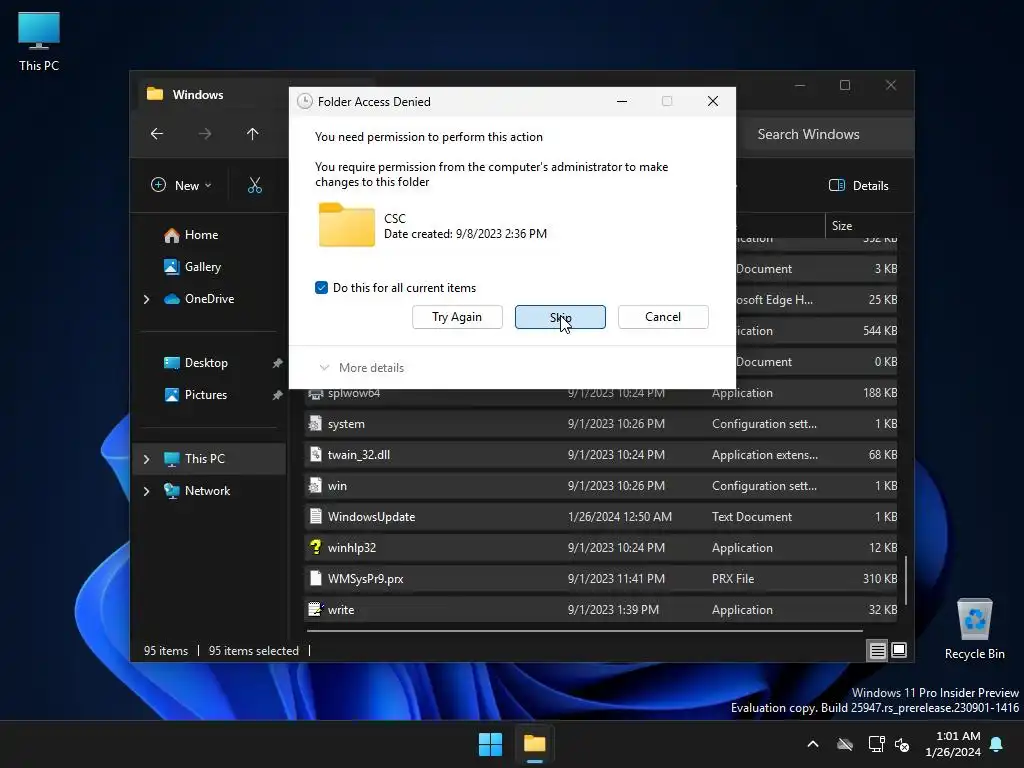Select OneDrive in the sidebar
Image resolution: width=1024 pixels, height=768 pixels.
(209, 299)
